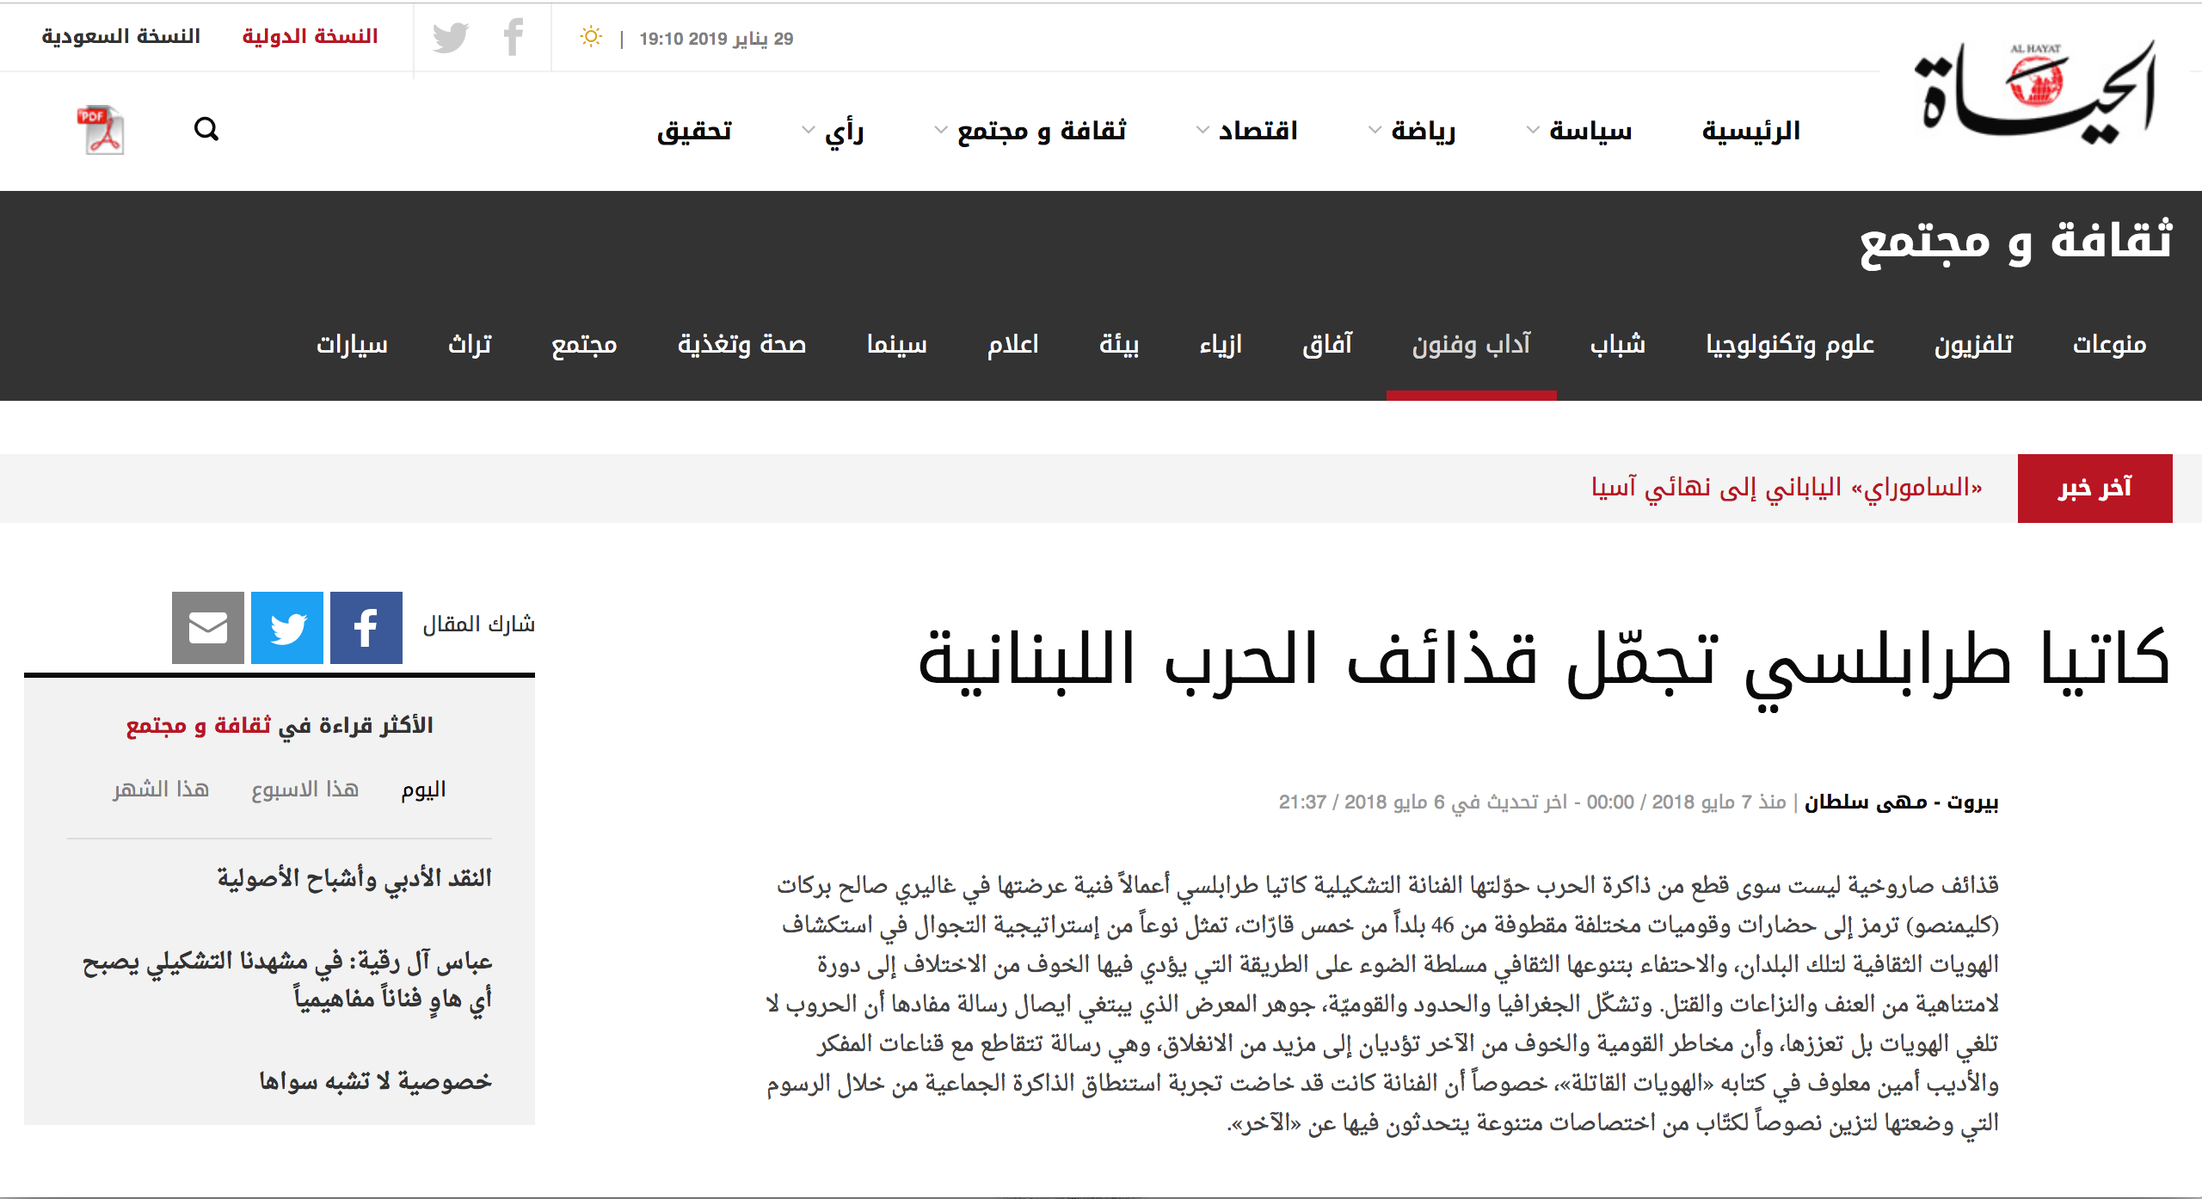This screenshot has width=2202, height=1199.
Task: Expand the رياضة menu chevron
Action: tap(1375, 130)
